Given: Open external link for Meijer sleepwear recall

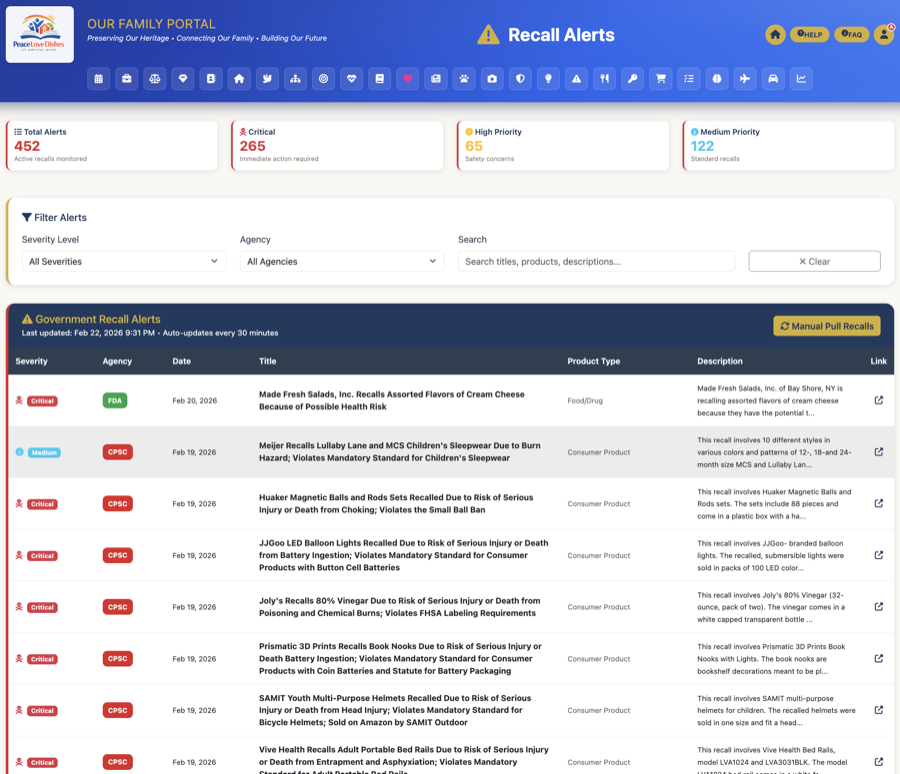Looking at the screenshot, I should (879, 452).
